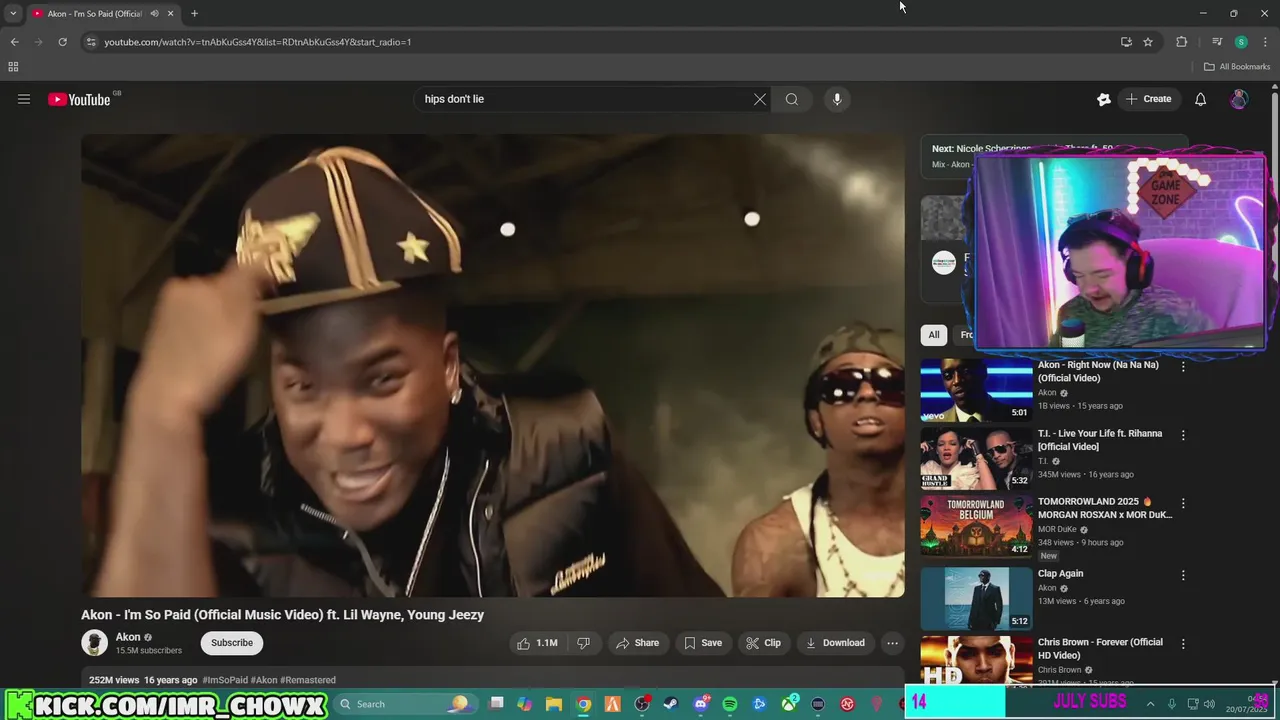
Task: Reload the page in Chrome
Action: click(62, 42)
